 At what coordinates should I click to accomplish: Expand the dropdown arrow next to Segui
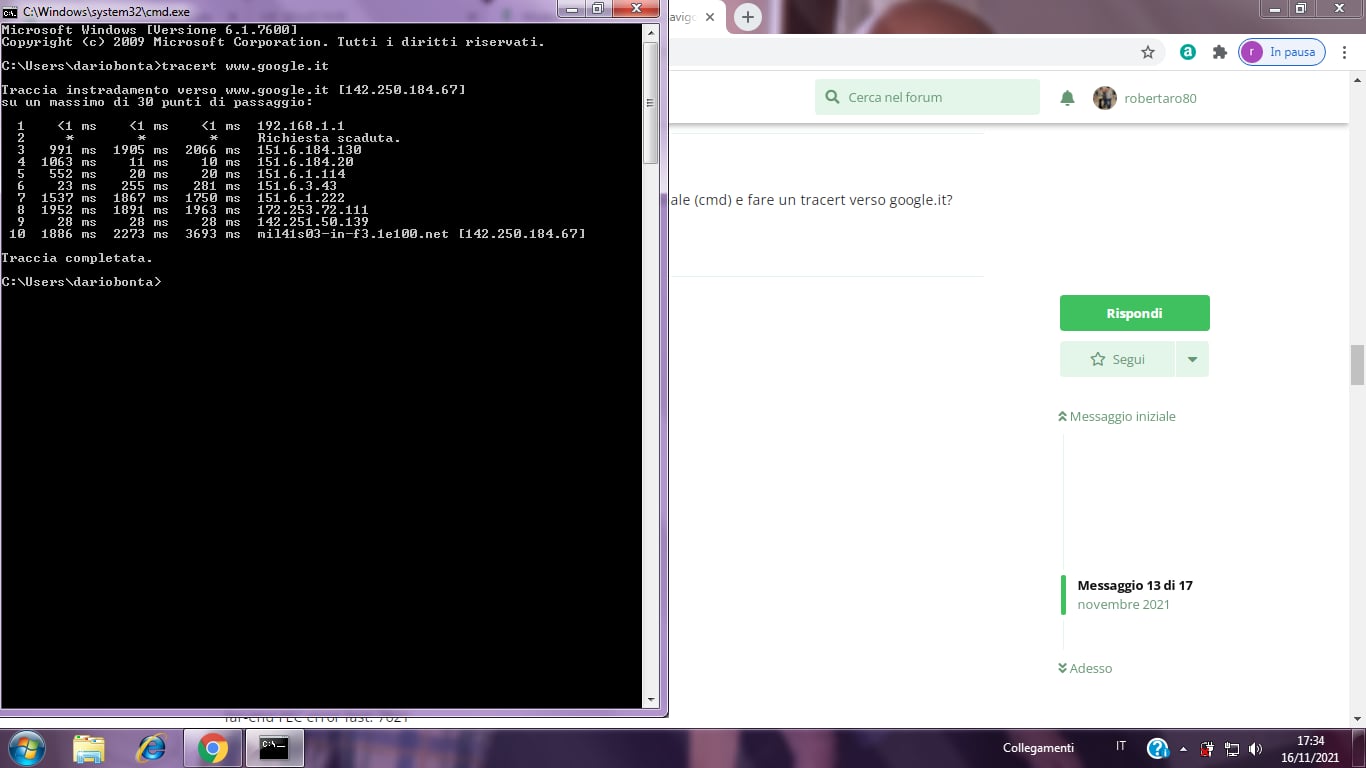tap(1192, 359)
